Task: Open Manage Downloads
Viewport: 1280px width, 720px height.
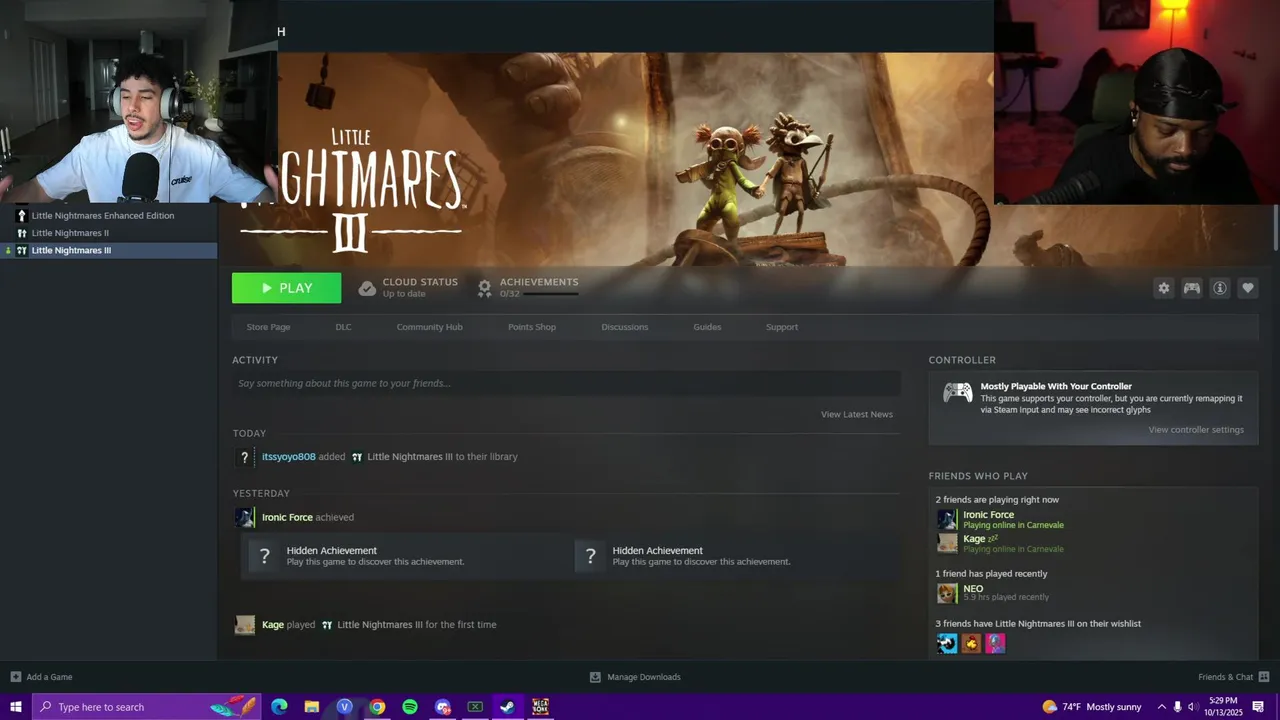Action: tap(644, 677)
